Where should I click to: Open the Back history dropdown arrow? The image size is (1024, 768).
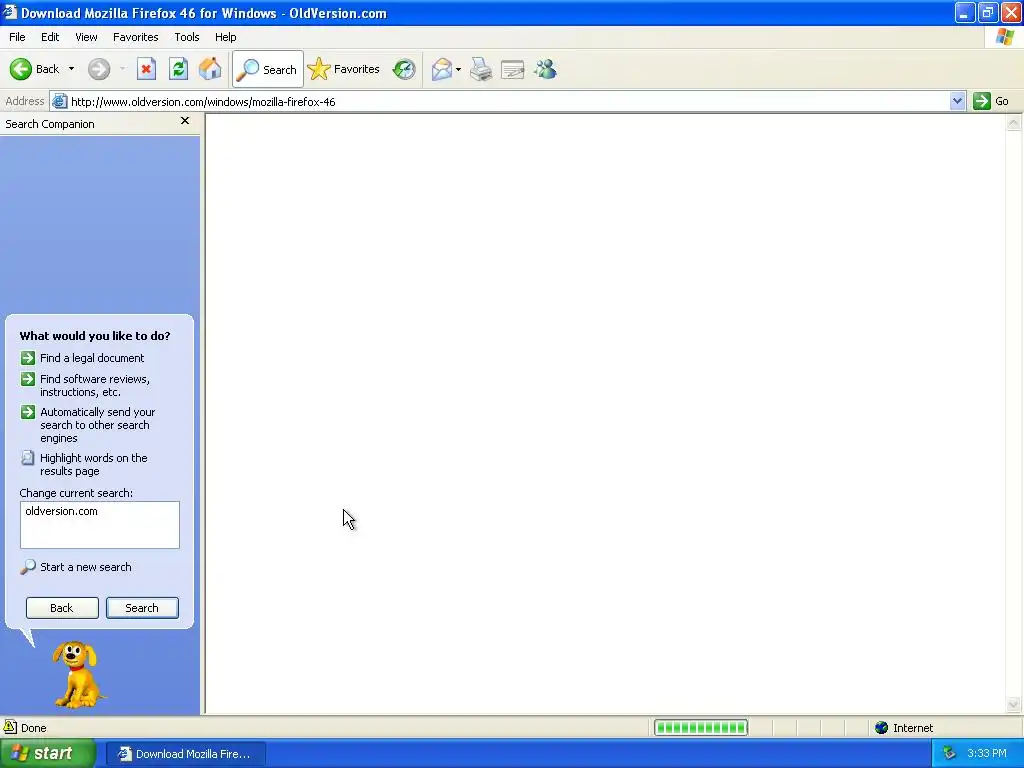(71, 69)
